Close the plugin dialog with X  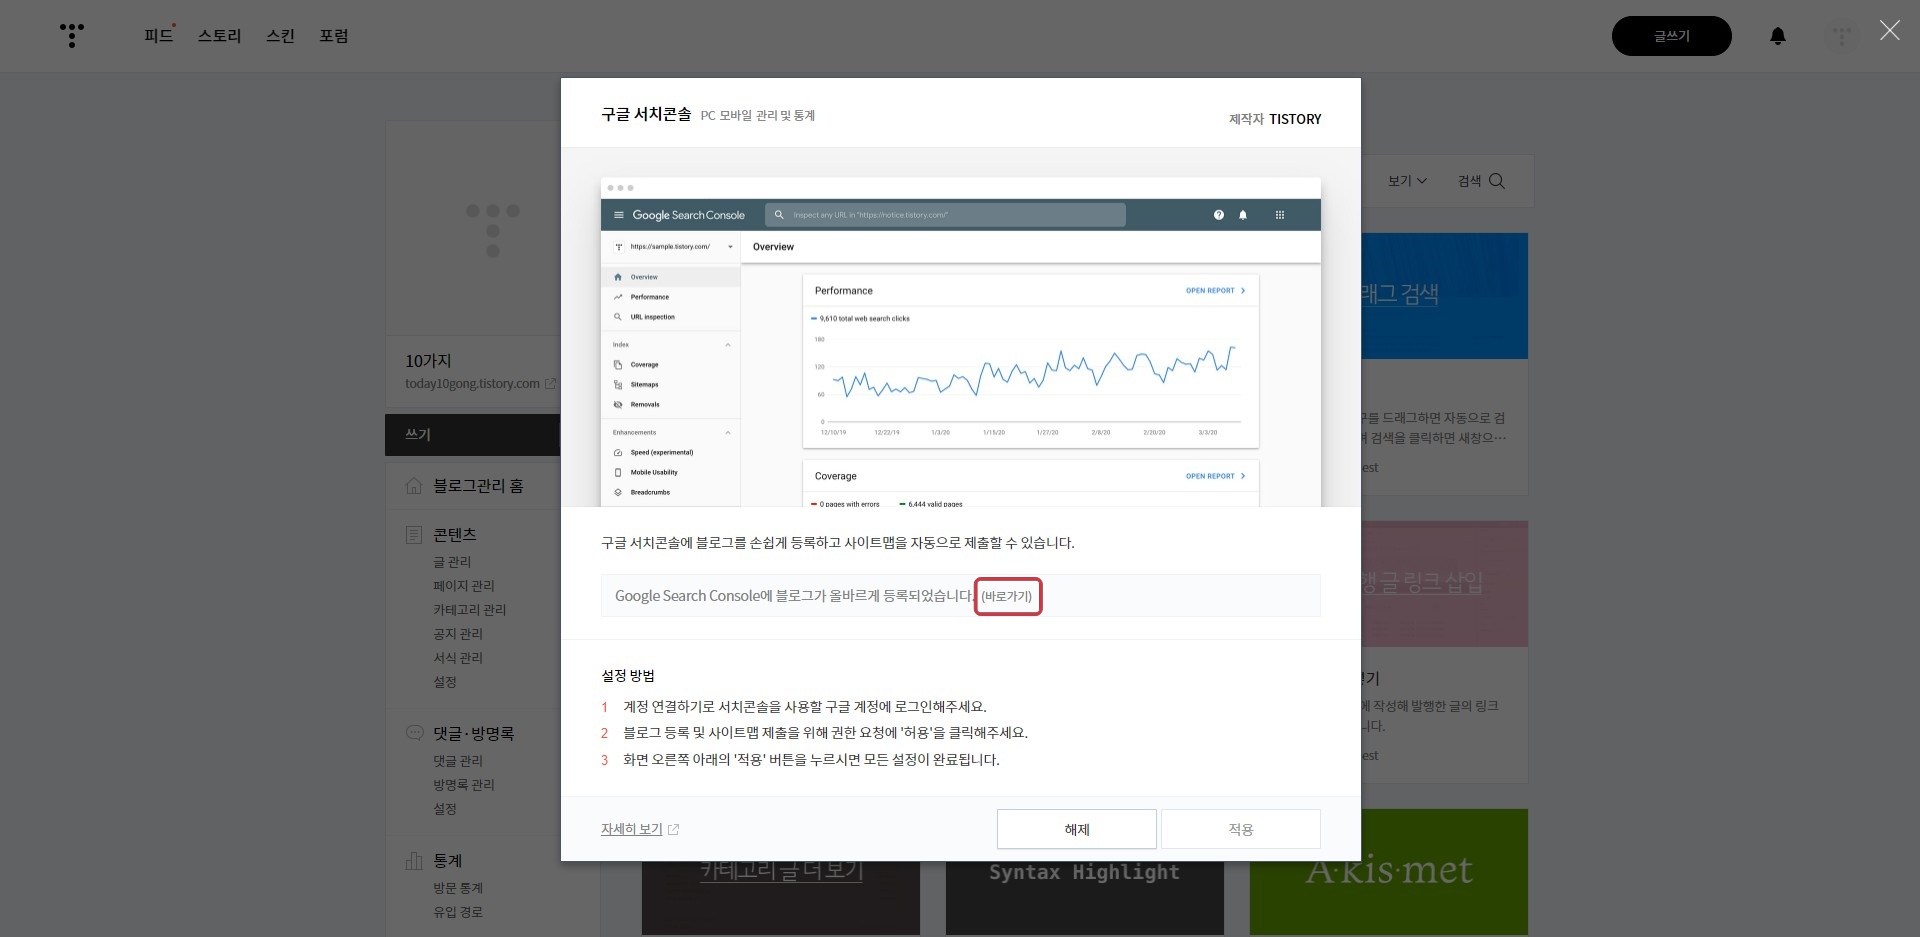[1889, 31]
